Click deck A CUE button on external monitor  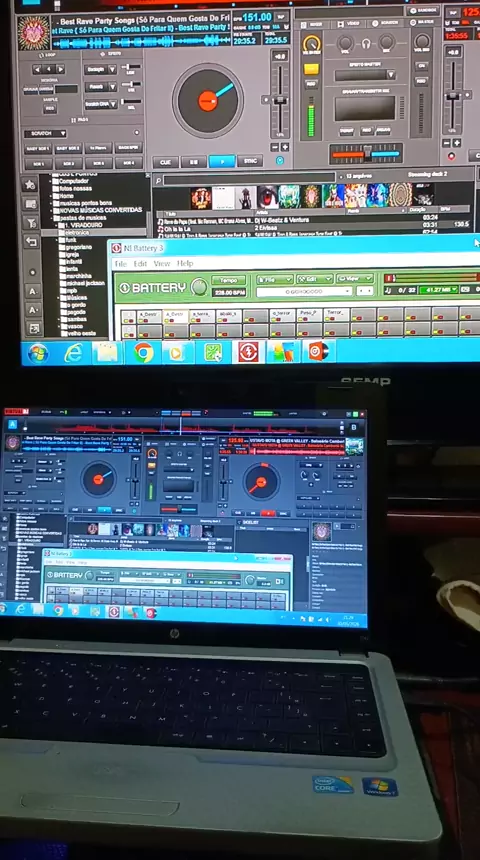[x=165, y=162]
